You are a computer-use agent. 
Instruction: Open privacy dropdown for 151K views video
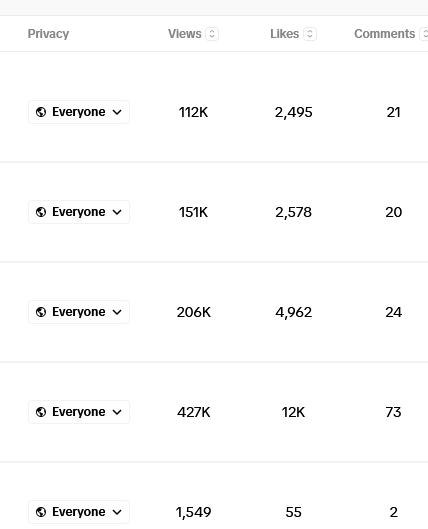click(79, 212)
